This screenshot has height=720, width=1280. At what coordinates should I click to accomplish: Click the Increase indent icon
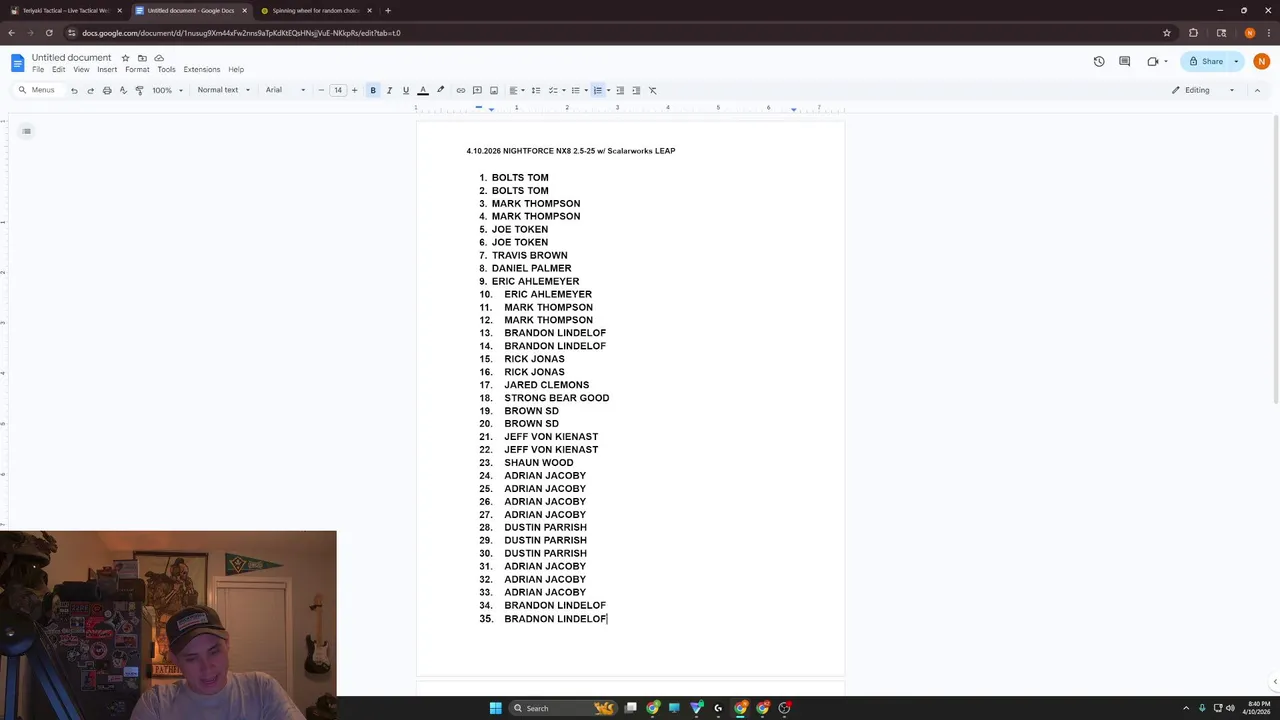(x=636, y=90)
